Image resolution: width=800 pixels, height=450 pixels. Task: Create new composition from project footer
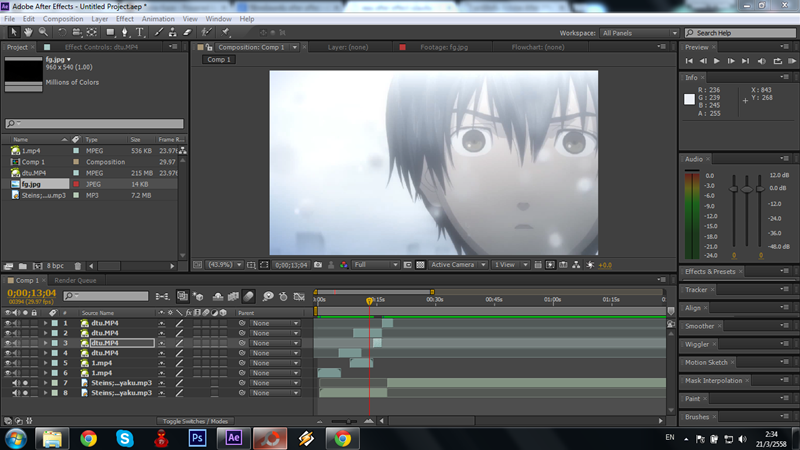click(x=37, y=266)
